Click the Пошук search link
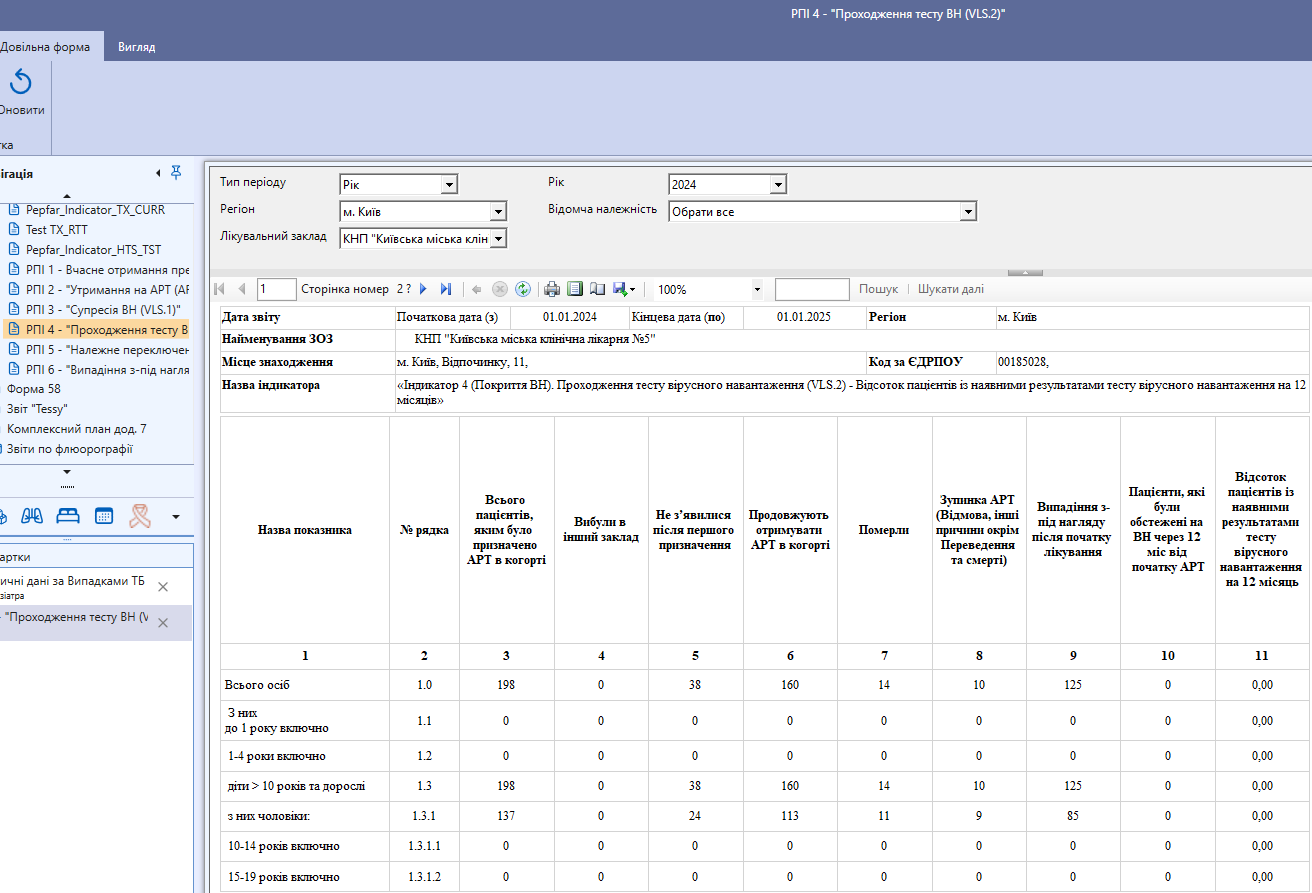1312x893 pixels. click(x=878, y=289)
